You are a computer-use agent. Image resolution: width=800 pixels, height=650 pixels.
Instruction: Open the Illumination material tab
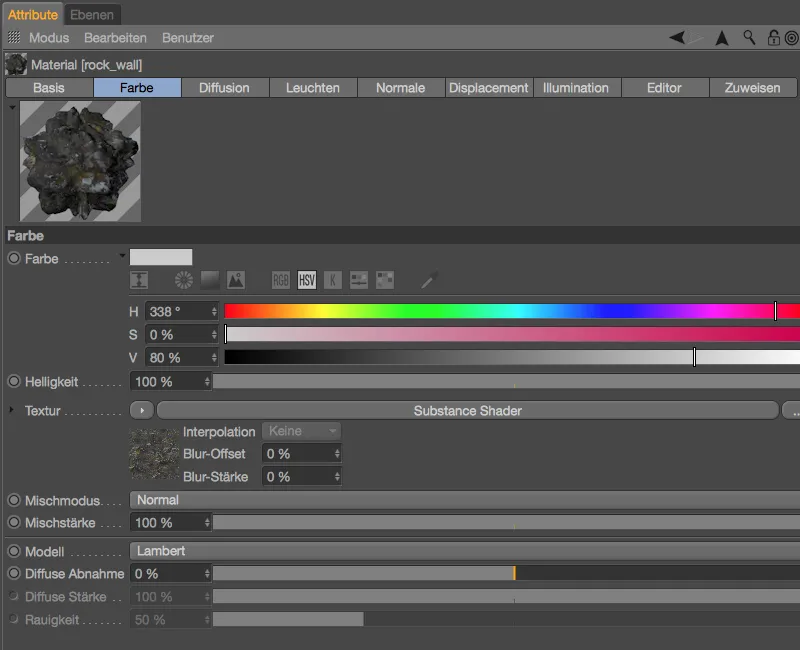pyautogui.click(x=576, y=88)
